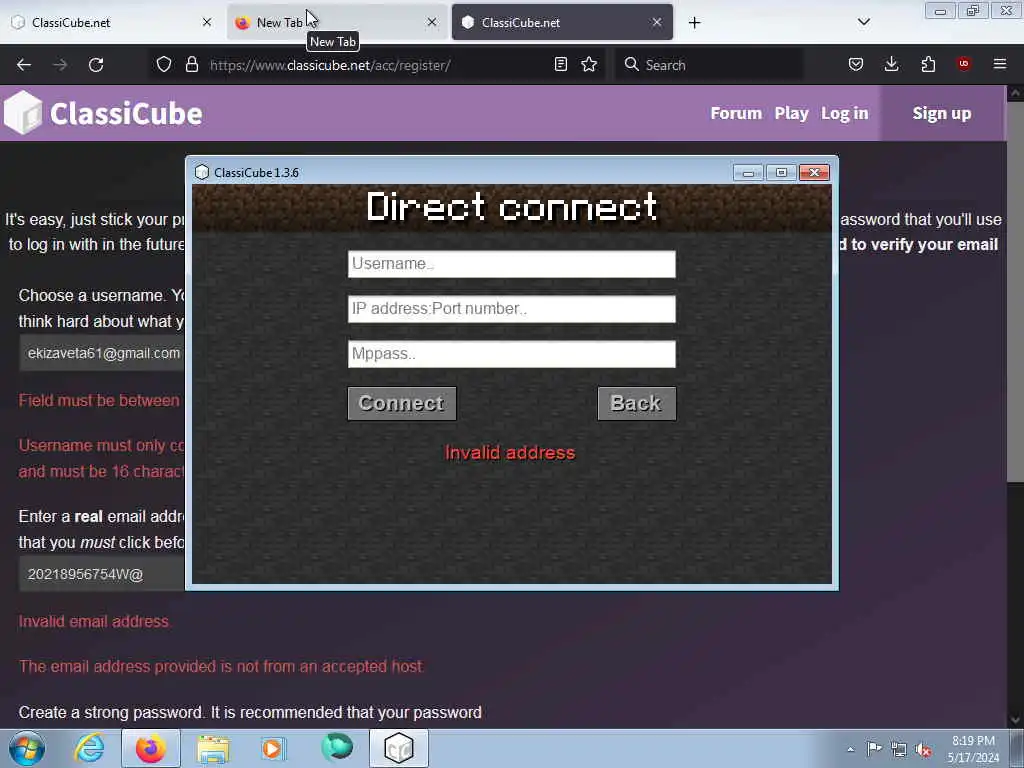The height and width of the screenshot is (768, 1024).
Task: List all tabs dropdown arrow
Action: point(863,22)
